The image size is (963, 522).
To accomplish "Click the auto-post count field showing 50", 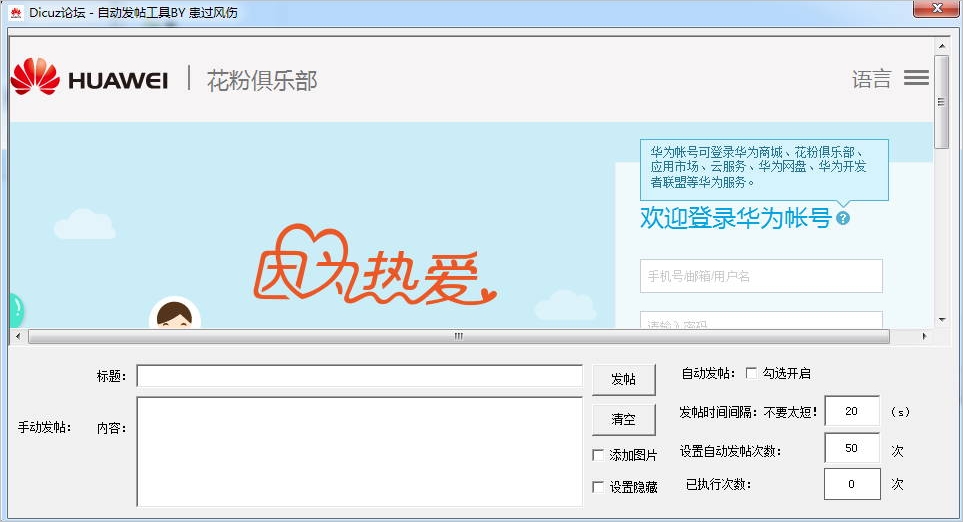I will coord(852,448).
